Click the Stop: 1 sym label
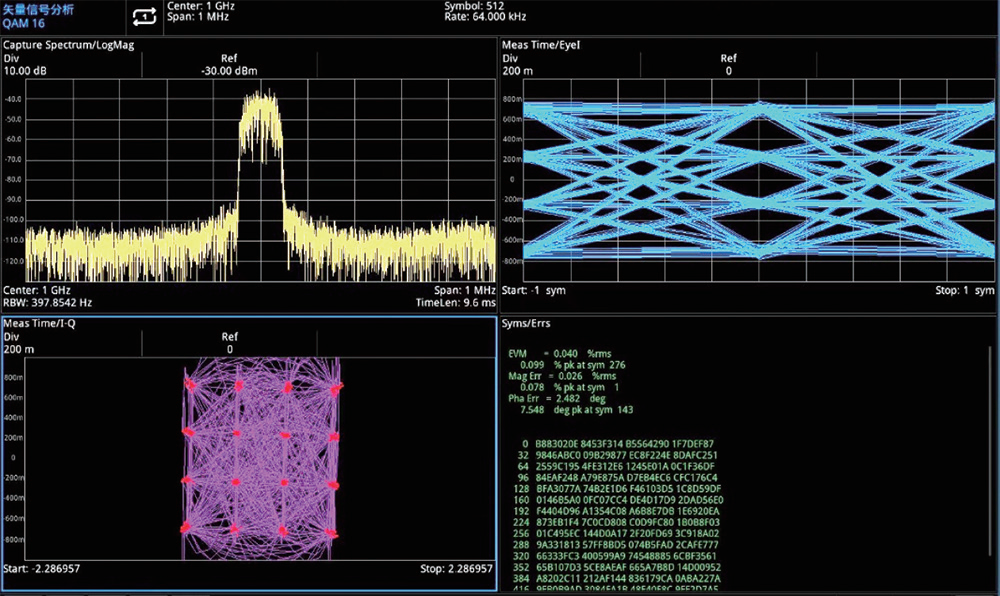Screen dimensions: 1000x596 coord(964,290)
